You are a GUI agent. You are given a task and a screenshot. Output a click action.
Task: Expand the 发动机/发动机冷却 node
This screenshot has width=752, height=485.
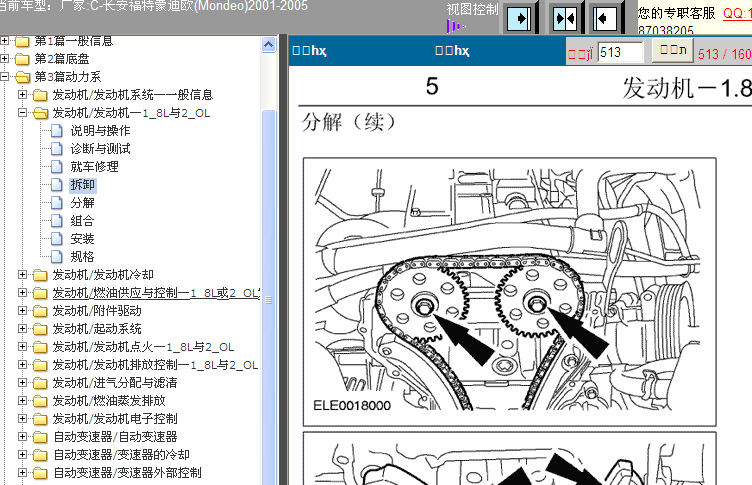point(23,274)
